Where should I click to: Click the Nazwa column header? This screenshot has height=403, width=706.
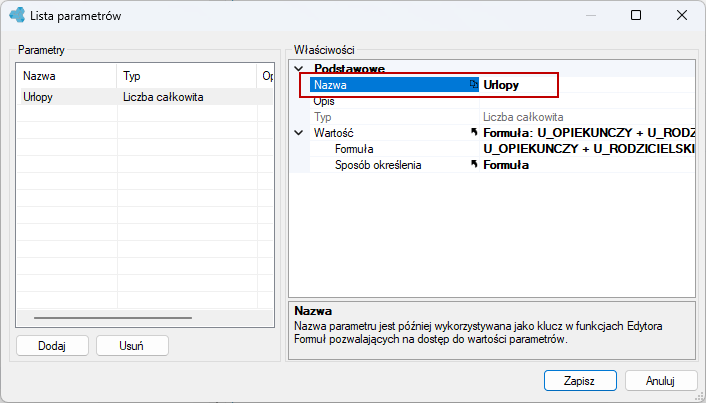pos(67,76)
